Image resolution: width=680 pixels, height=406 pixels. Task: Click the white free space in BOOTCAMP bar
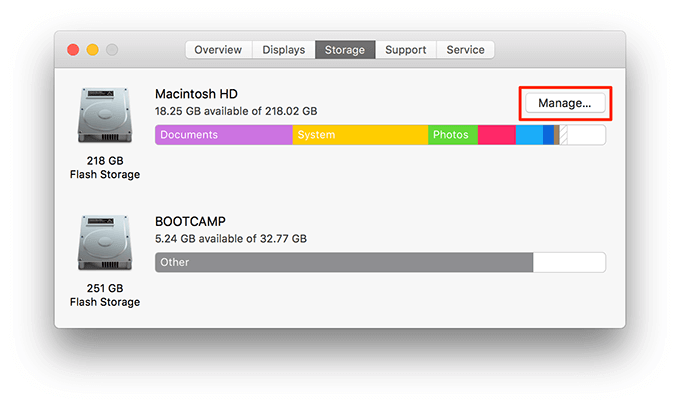pyautogui.click(x=569, y=263)
